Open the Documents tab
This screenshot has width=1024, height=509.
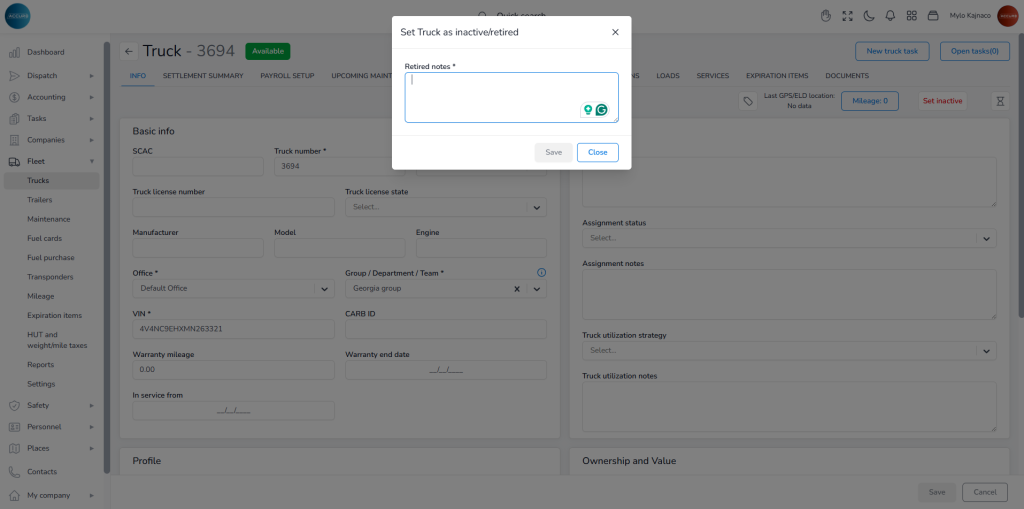click(x=846, y=76)
